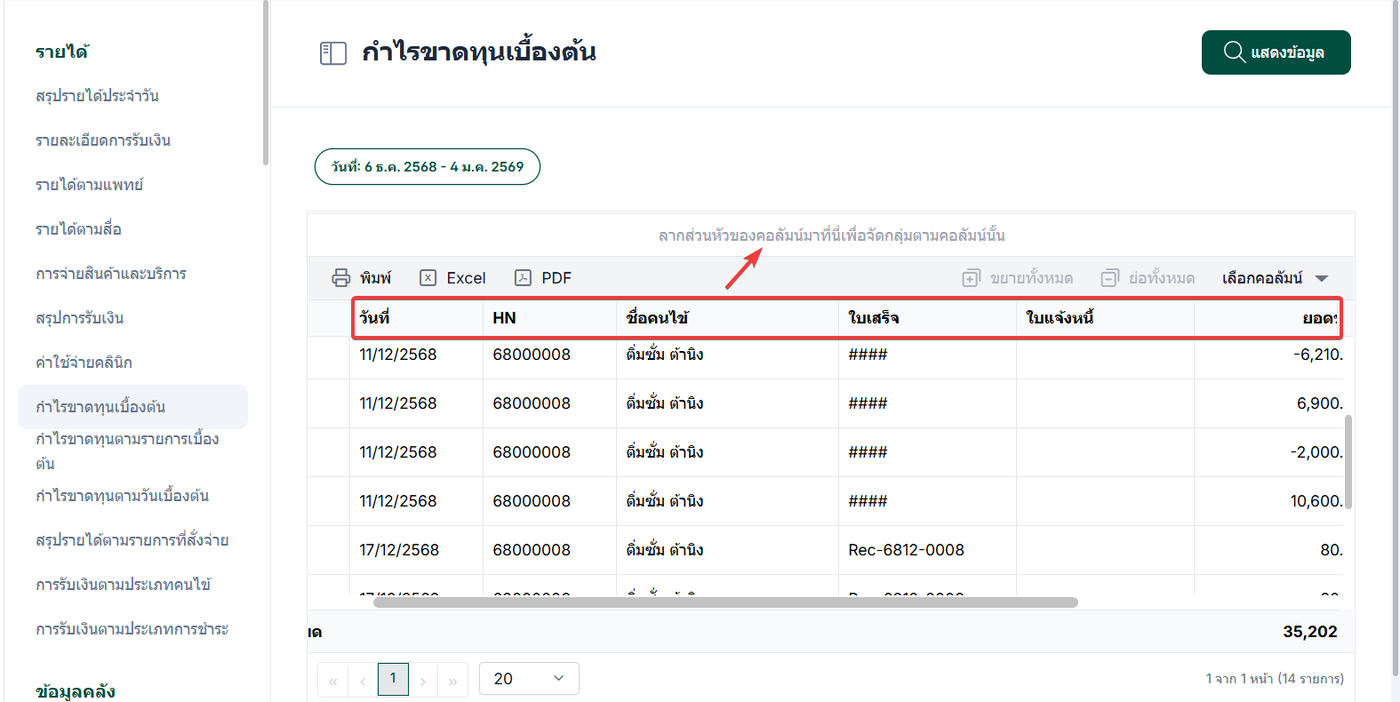Click the expand all (ขยายทั้งหมด) icon
Image resolution: width=1400 pixels, height=702 pixels.
point(971,278)
